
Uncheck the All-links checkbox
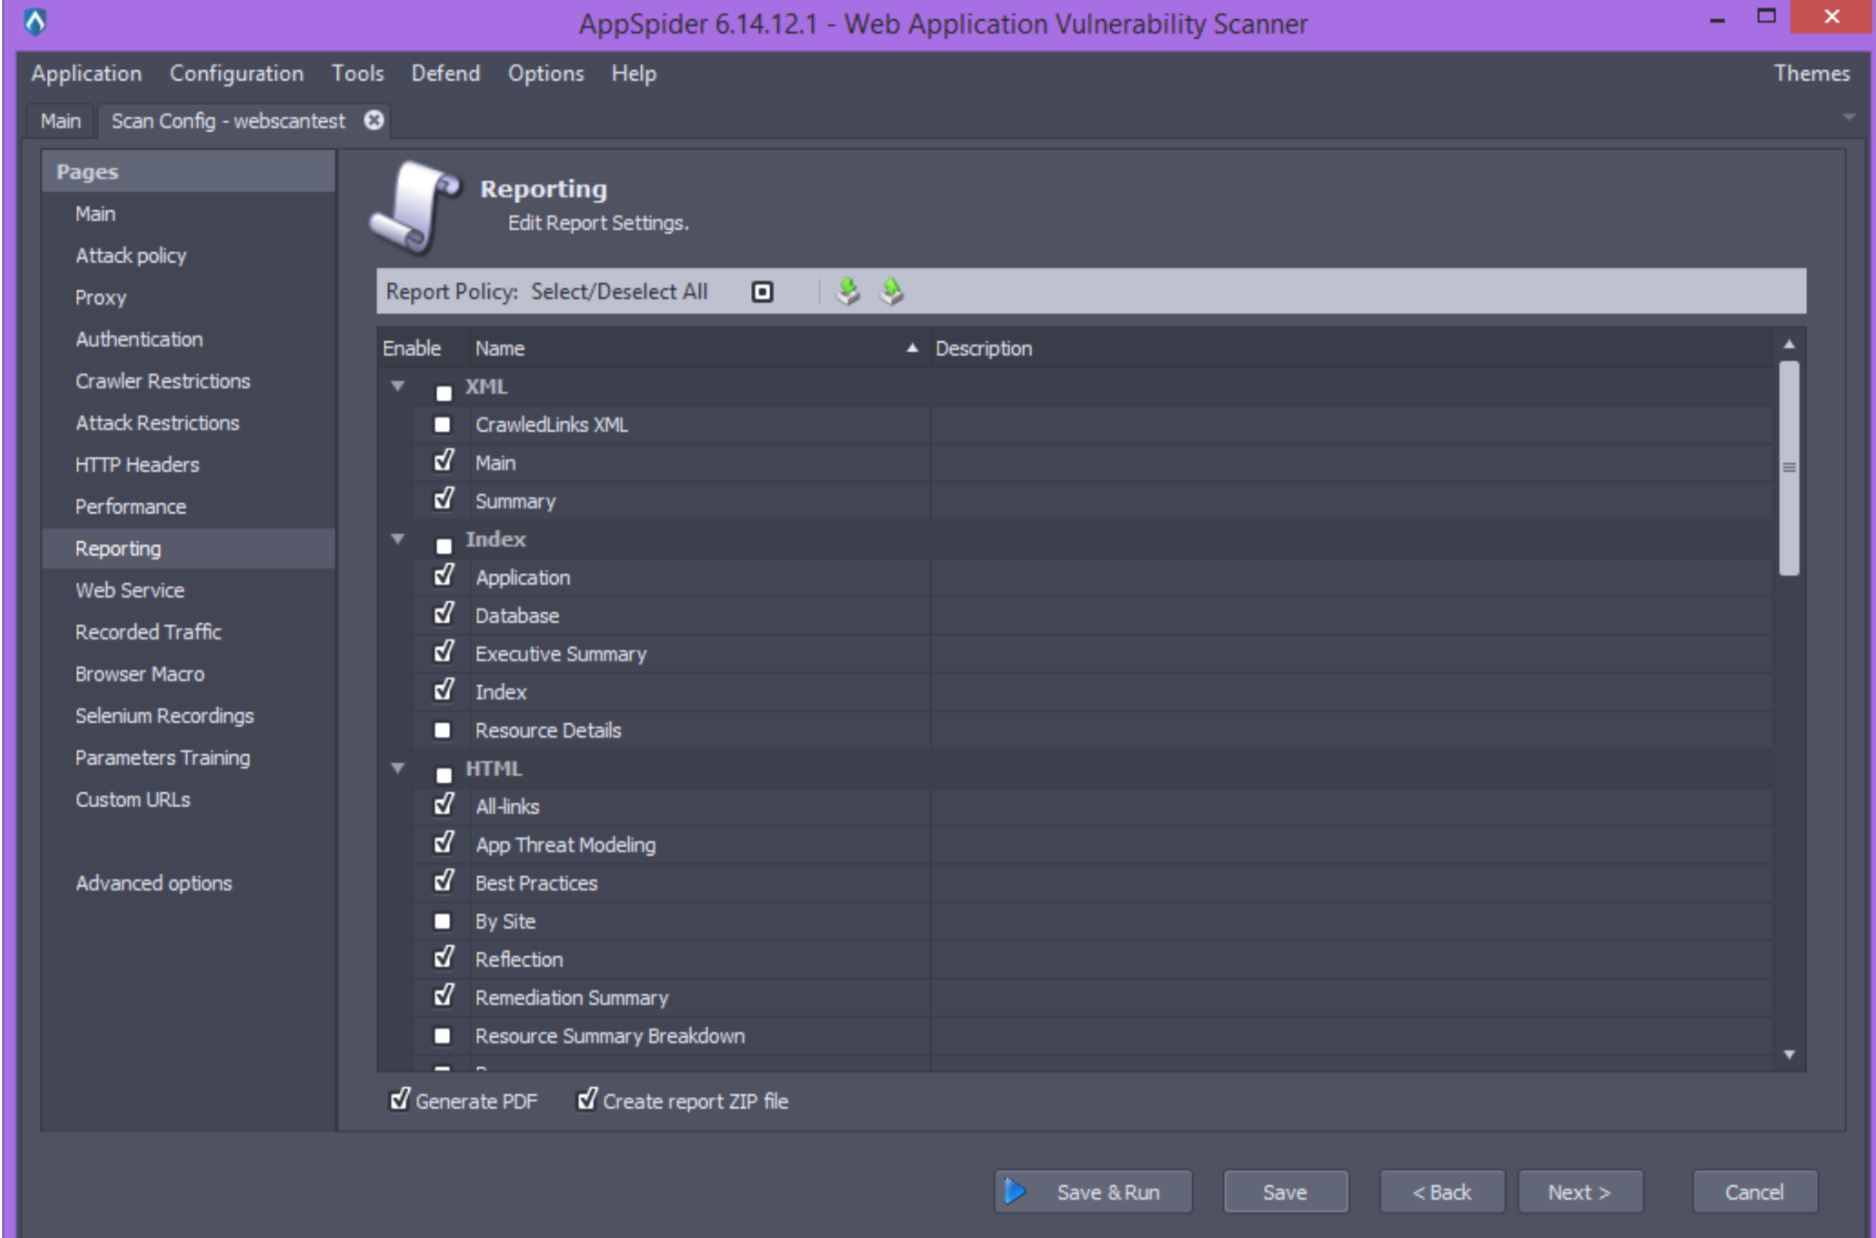444,805
